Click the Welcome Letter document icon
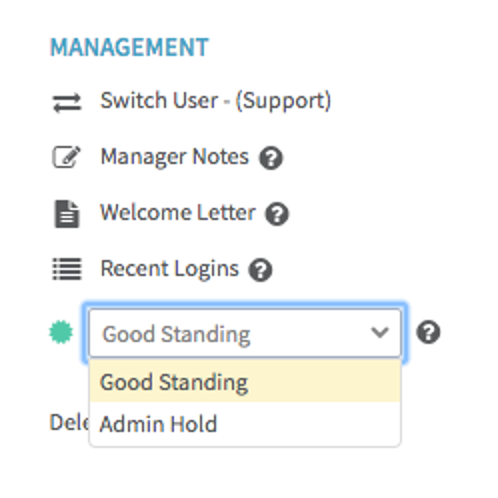Image resolution: width=498 pixels, height=498 pixels. point(67,214)
